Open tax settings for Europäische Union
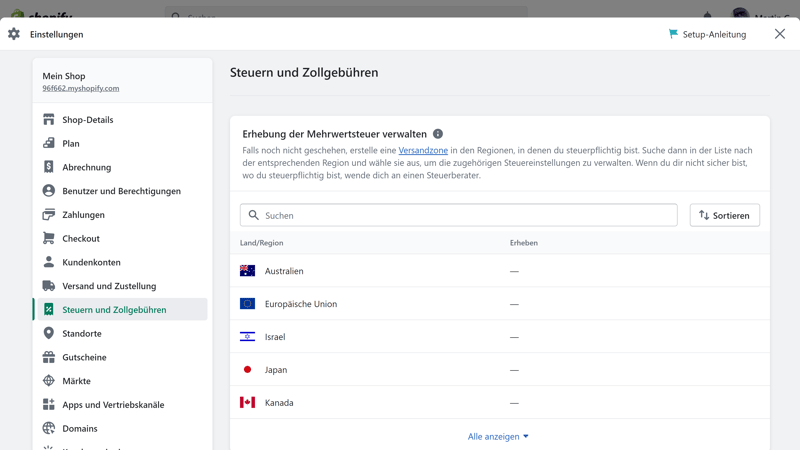800x450 pixels. [x=301, y=304]
